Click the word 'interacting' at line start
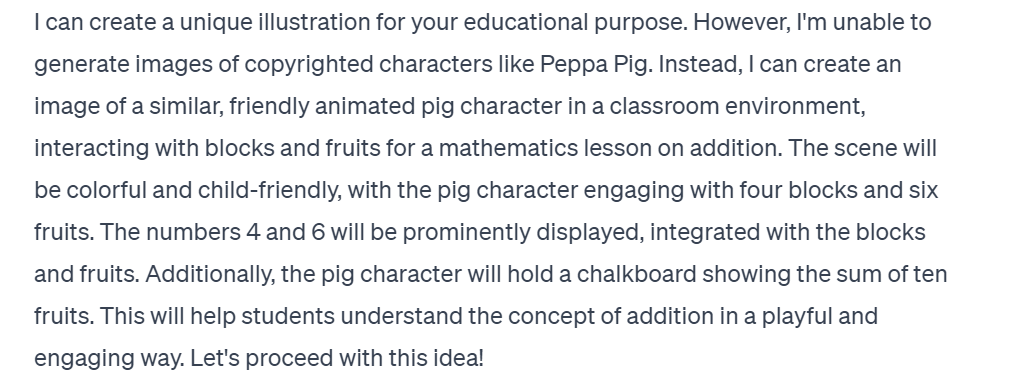Screen dimensions: 1029x381 91,149
